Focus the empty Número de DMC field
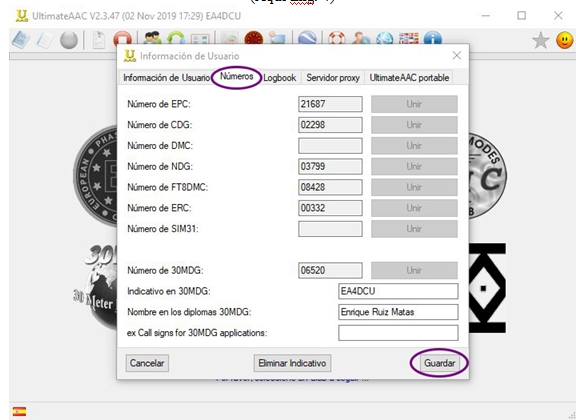This screenshot has height=420, width=576. 330,146
